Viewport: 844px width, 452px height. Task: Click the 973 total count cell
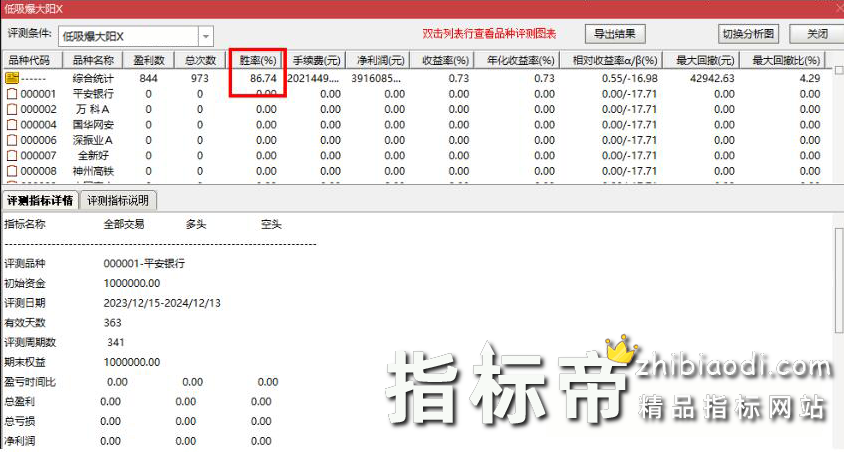point(200,78)
